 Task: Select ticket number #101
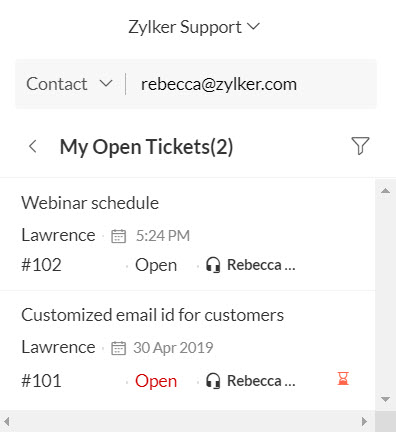click(x=41, y=381)
